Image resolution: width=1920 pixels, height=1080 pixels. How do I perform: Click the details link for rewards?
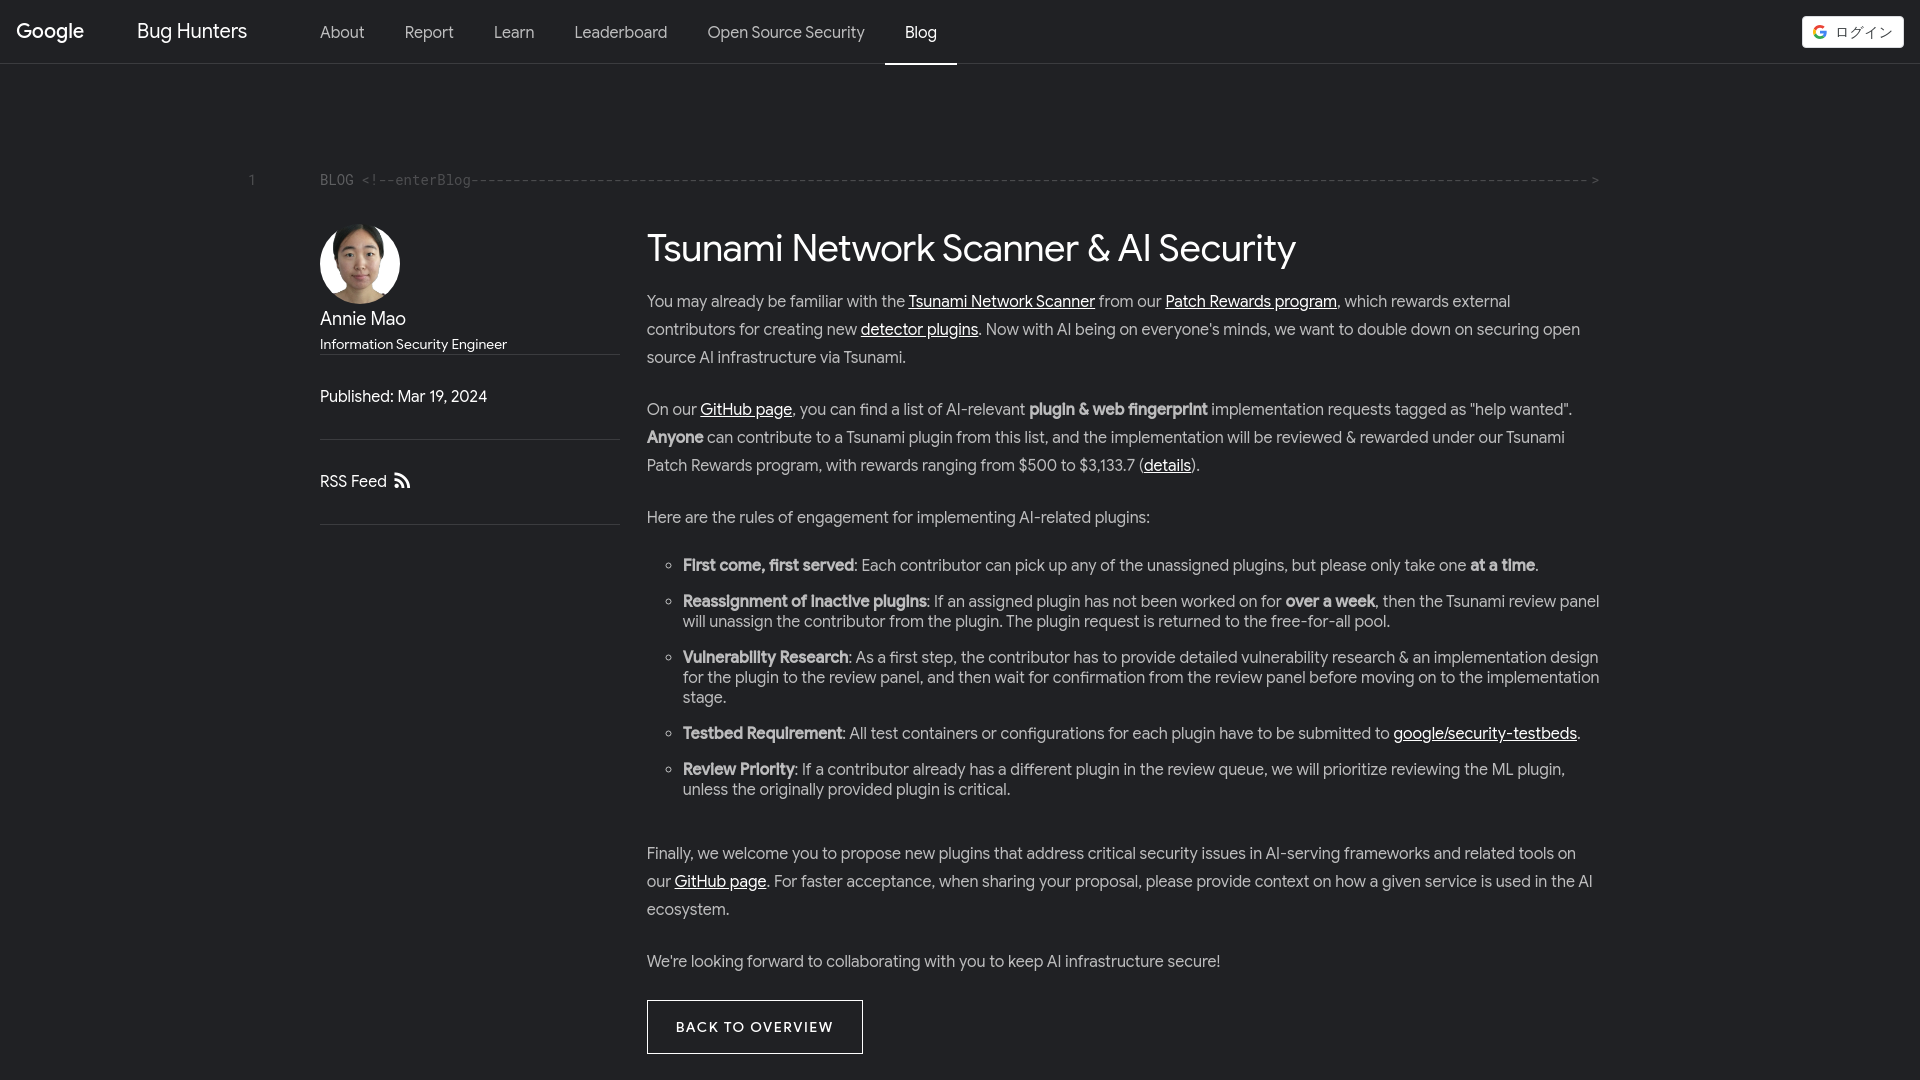click(x=1167, y=466)
